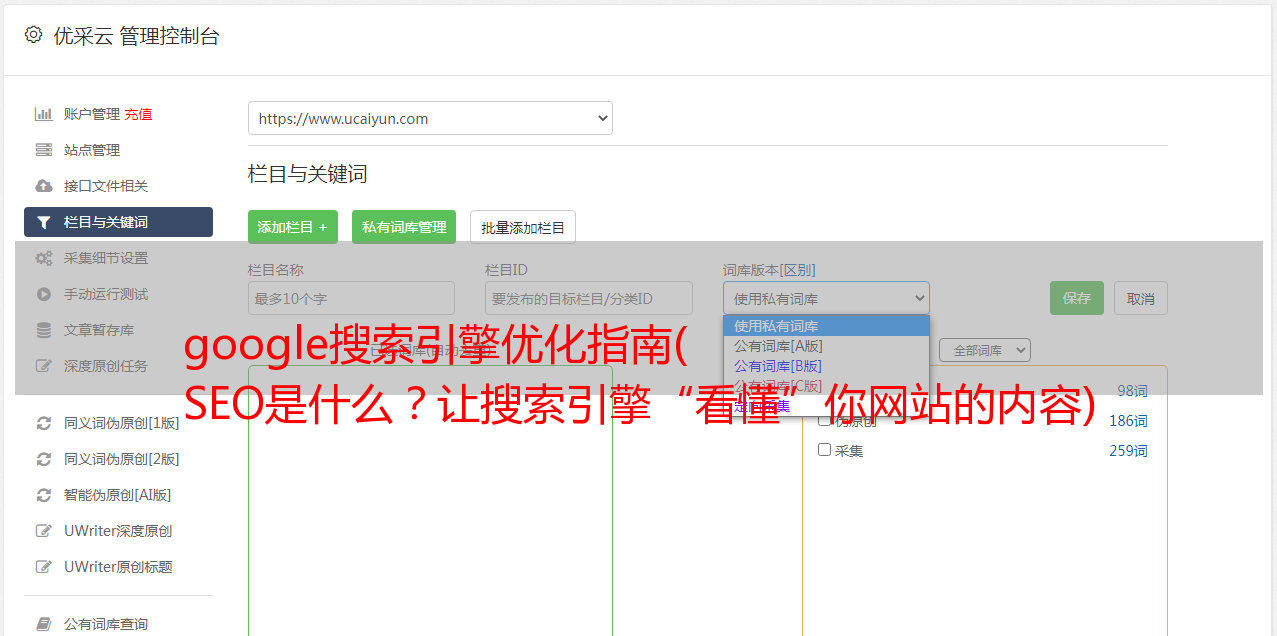Open the 词库版本[区别] dropdown
Screen dimensions: 1277x636
[x=826, y=298]
